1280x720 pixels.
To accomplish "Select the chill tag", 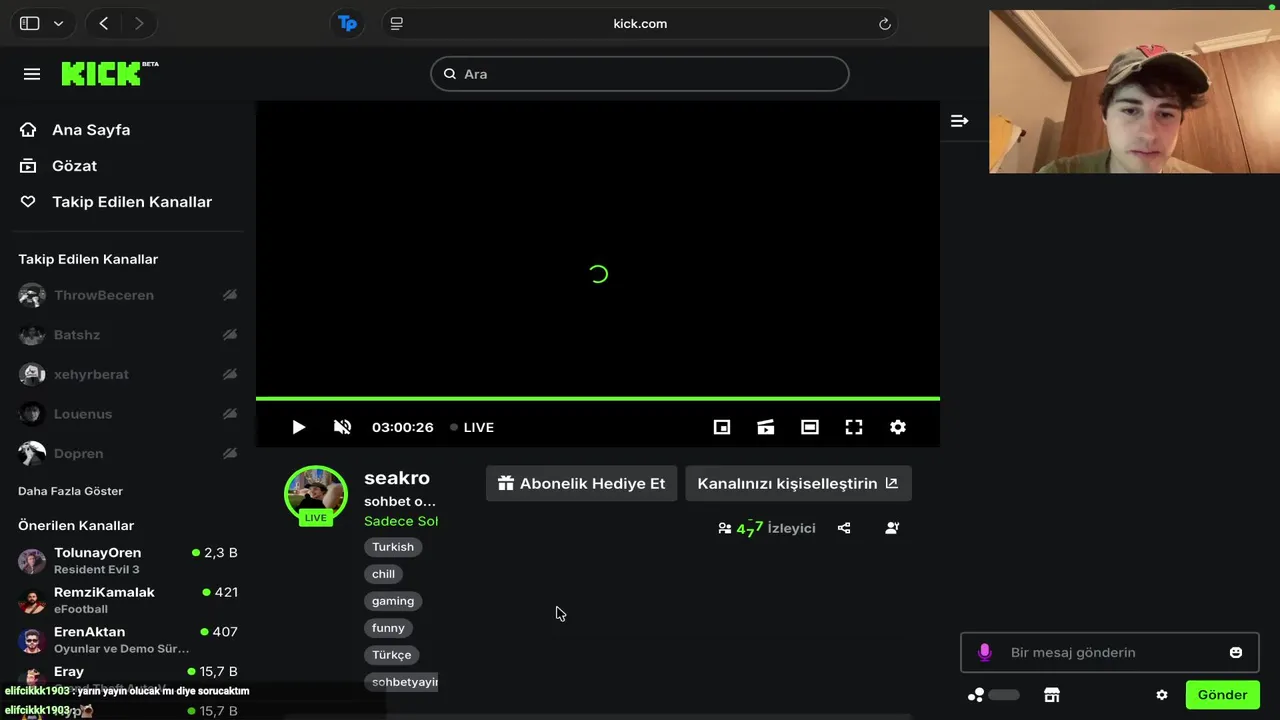I will pos(384,574).
